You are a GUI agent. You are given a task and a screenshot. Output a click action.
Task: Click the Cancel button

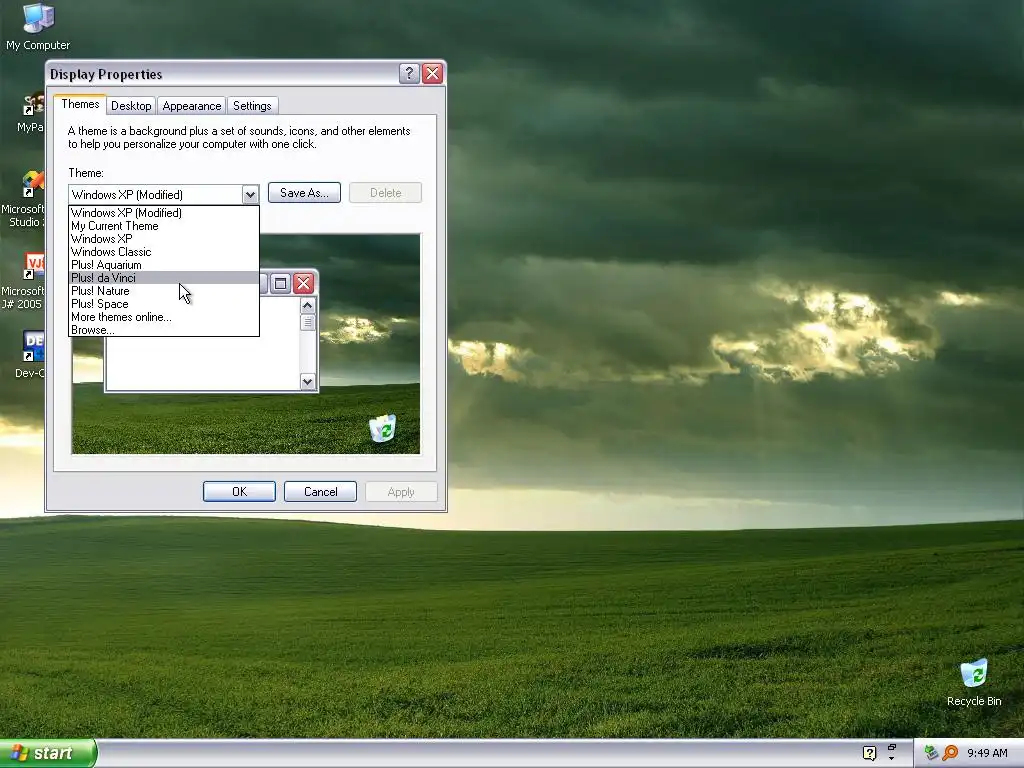(321, 492)
